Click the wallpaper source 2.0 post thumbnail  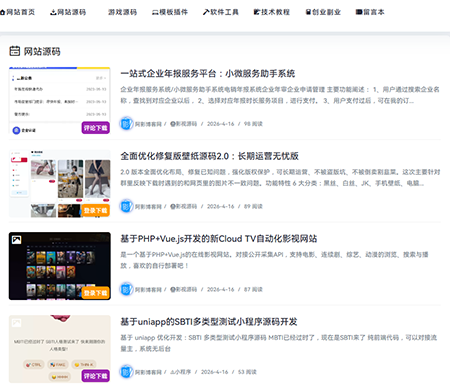coord(59,183)
